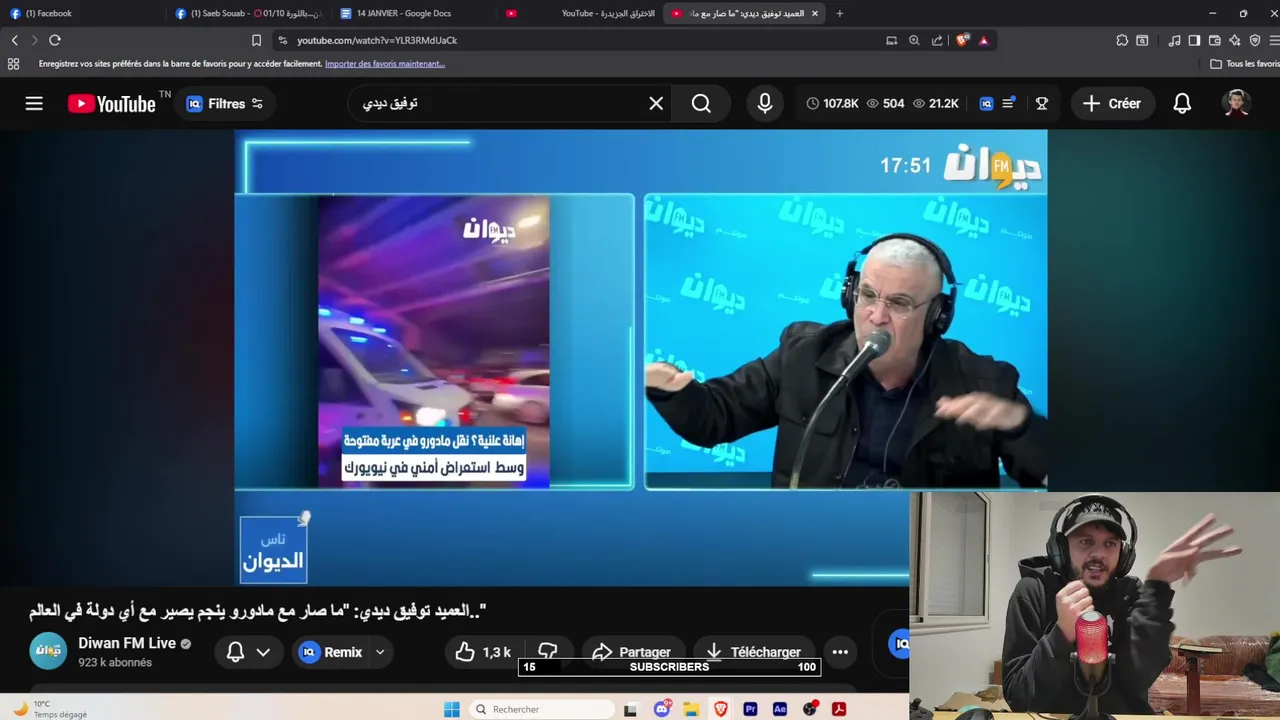Open the weather widget showing 10°C
The width and height of the screenshot is (1280, 720).
coord(50,709)
